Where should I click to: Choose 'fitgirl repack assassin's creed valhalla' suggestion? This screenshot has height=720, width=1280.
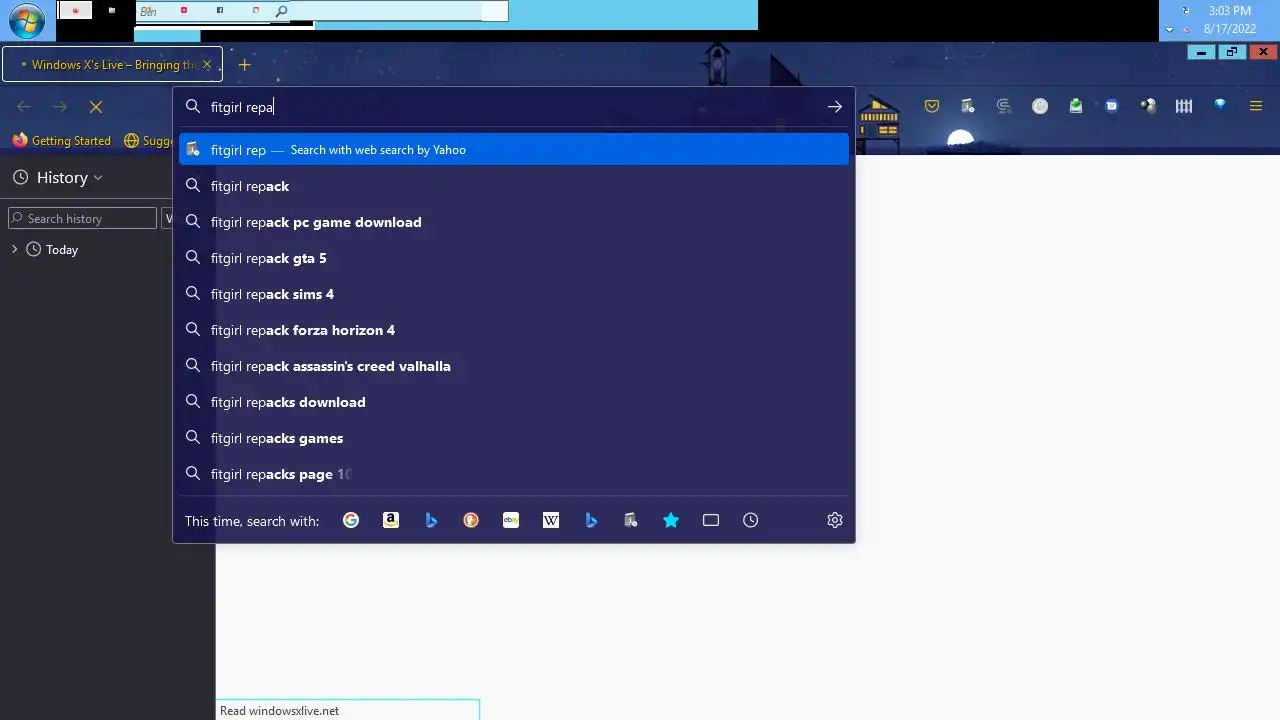tap(514, 366)
